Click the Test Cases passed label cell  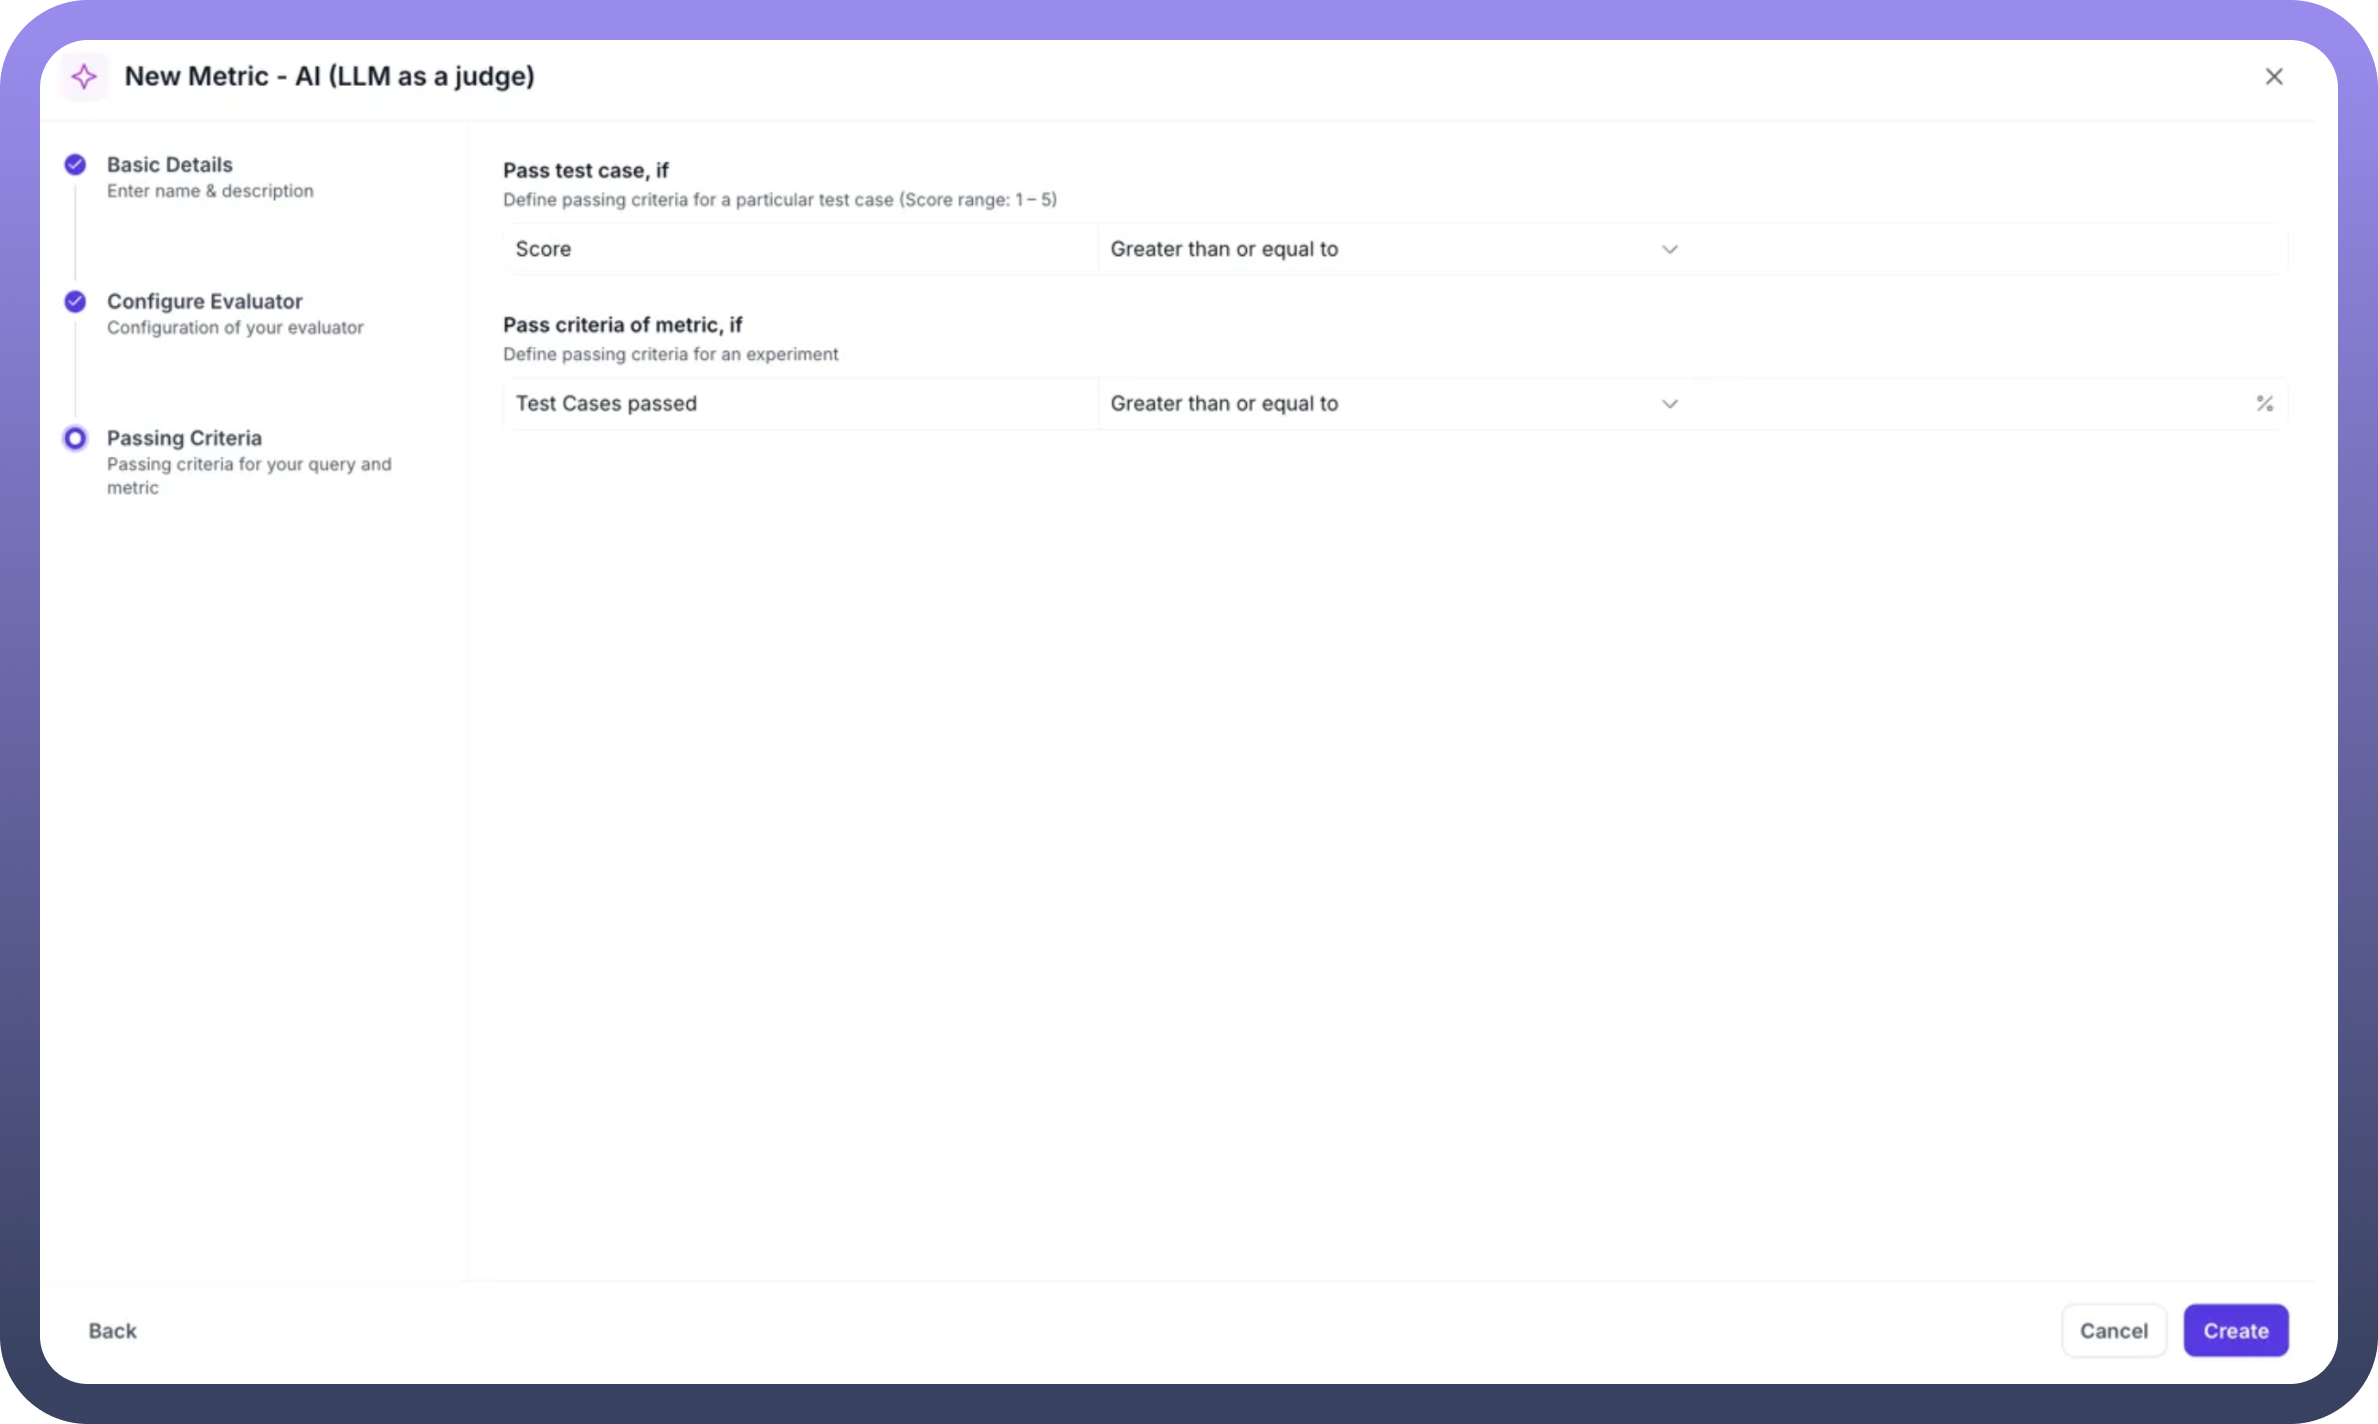pos(800,404)
